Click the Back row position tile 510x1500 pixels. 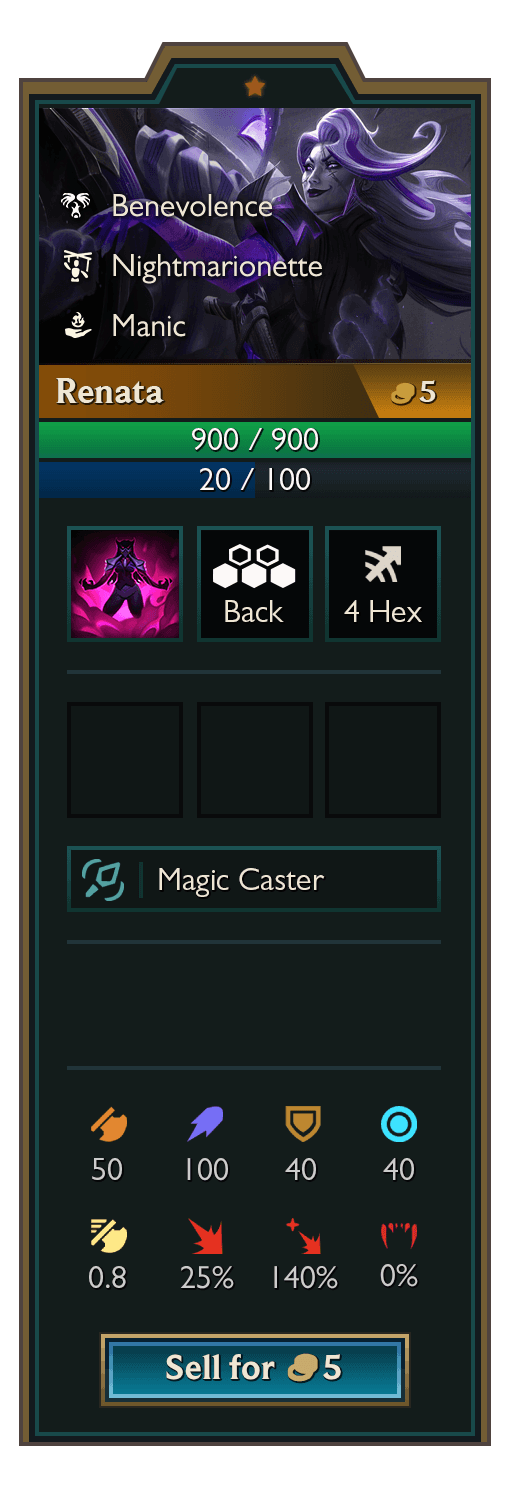click(x=255, y=584)
